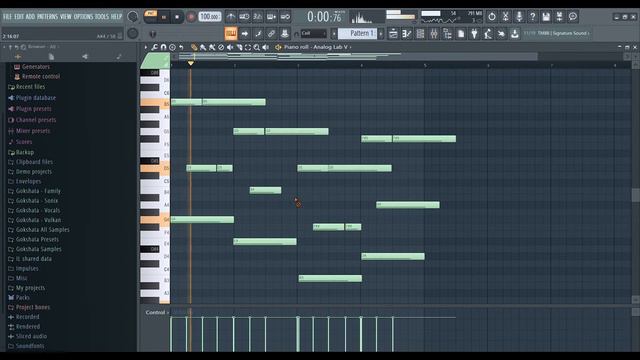Open the FILE menu

coord(7,17)
